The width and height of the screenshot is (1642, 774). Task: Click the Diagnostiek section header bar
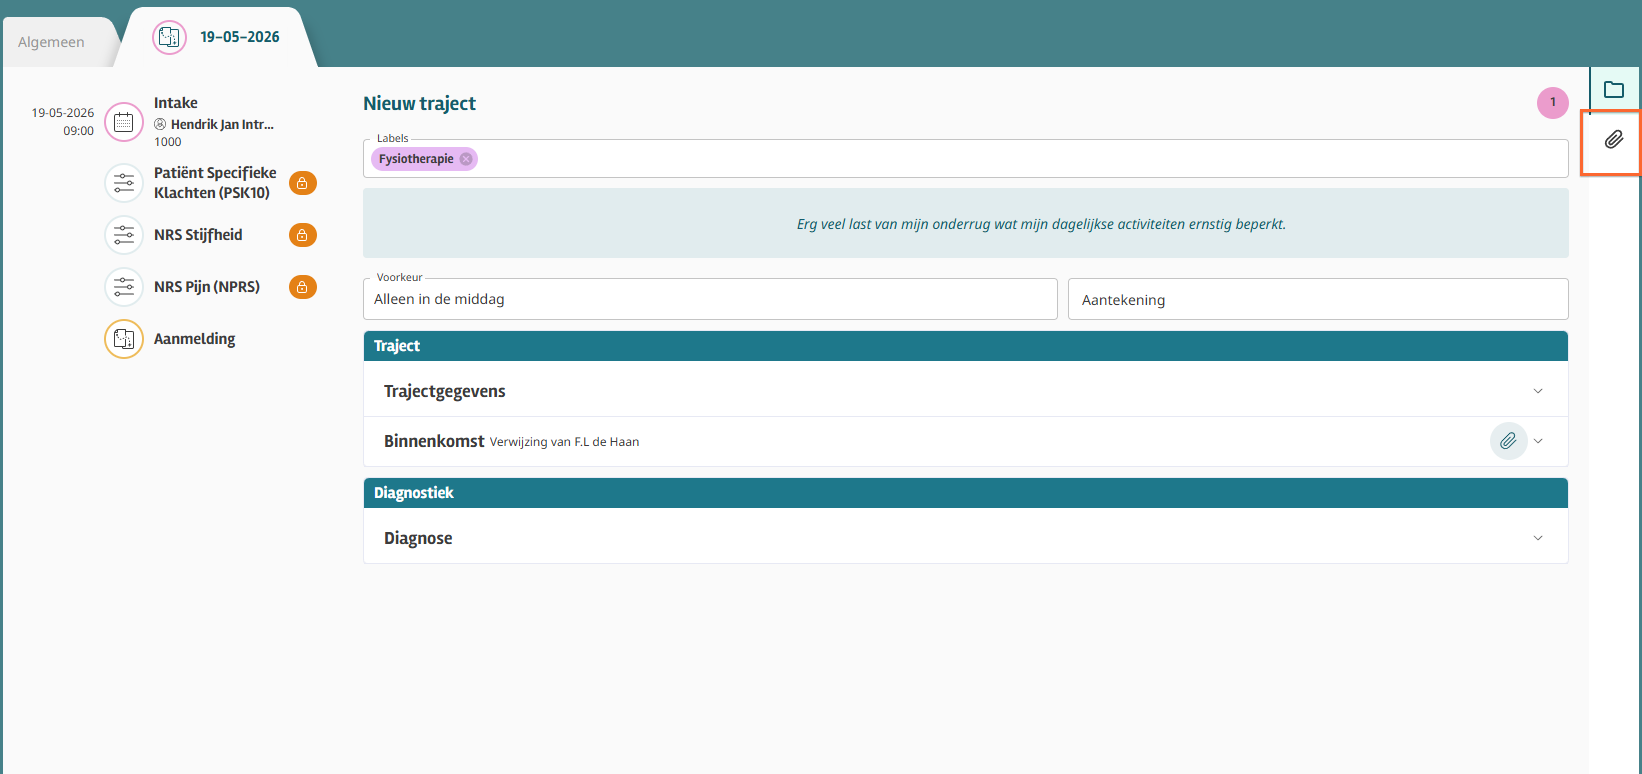965,493
